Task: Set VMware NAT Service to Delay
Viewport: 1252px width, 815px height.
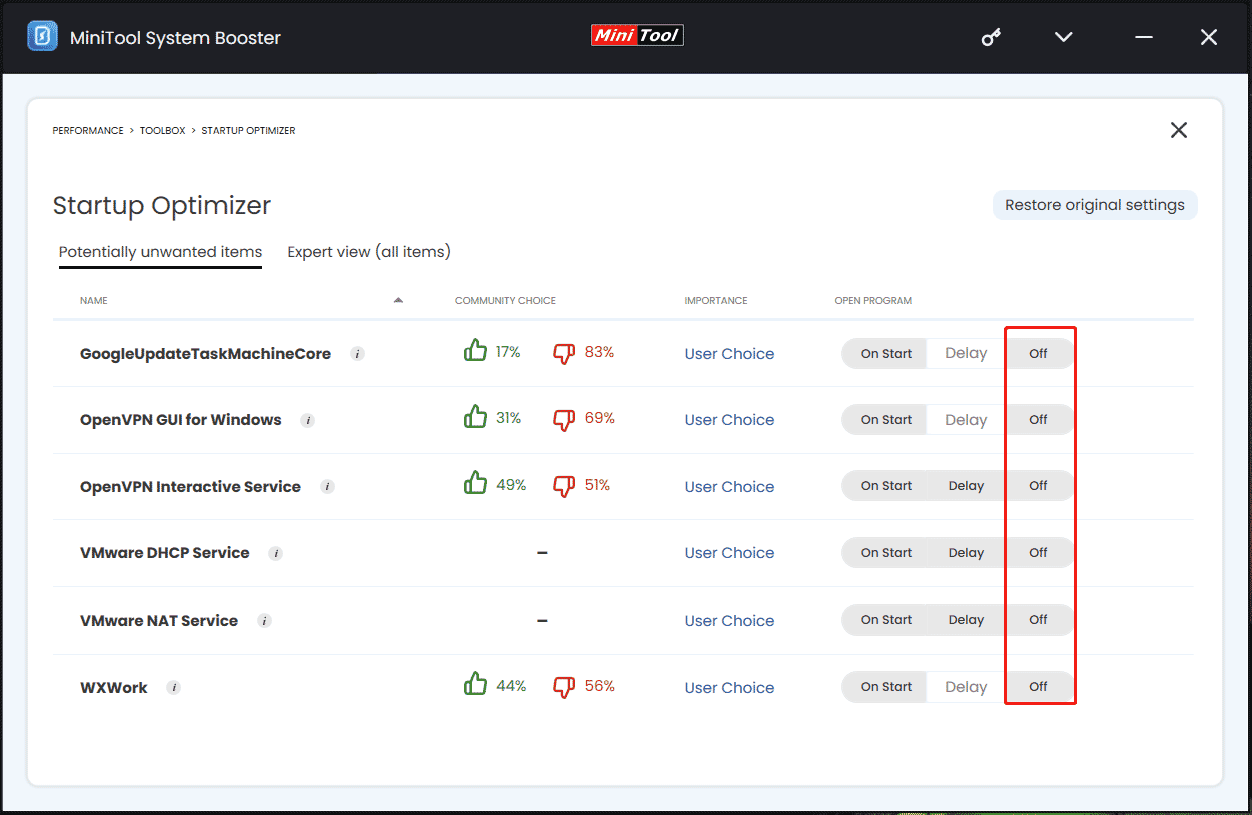Action: 966,620
